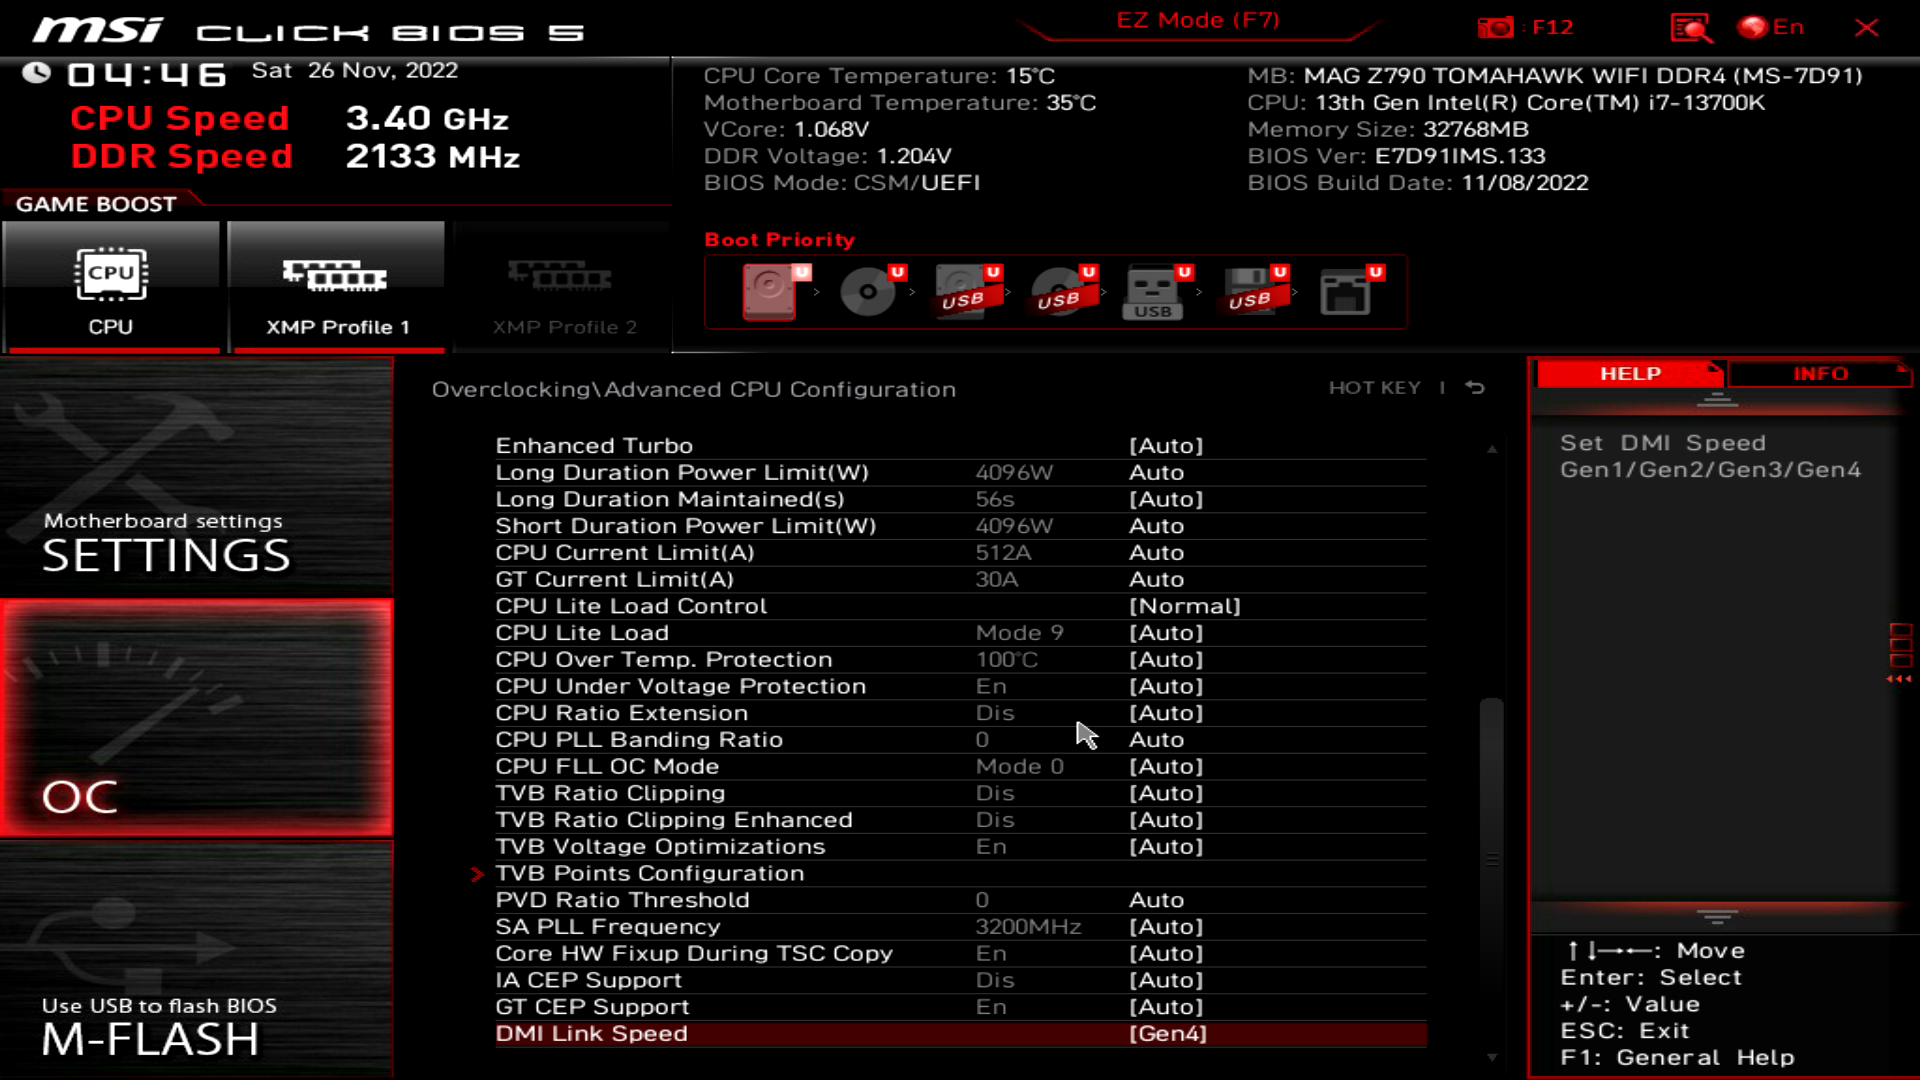Open the BIOS search magnifier icon
Screen dimensions: 1920x1080
[x=1690, y=28]
